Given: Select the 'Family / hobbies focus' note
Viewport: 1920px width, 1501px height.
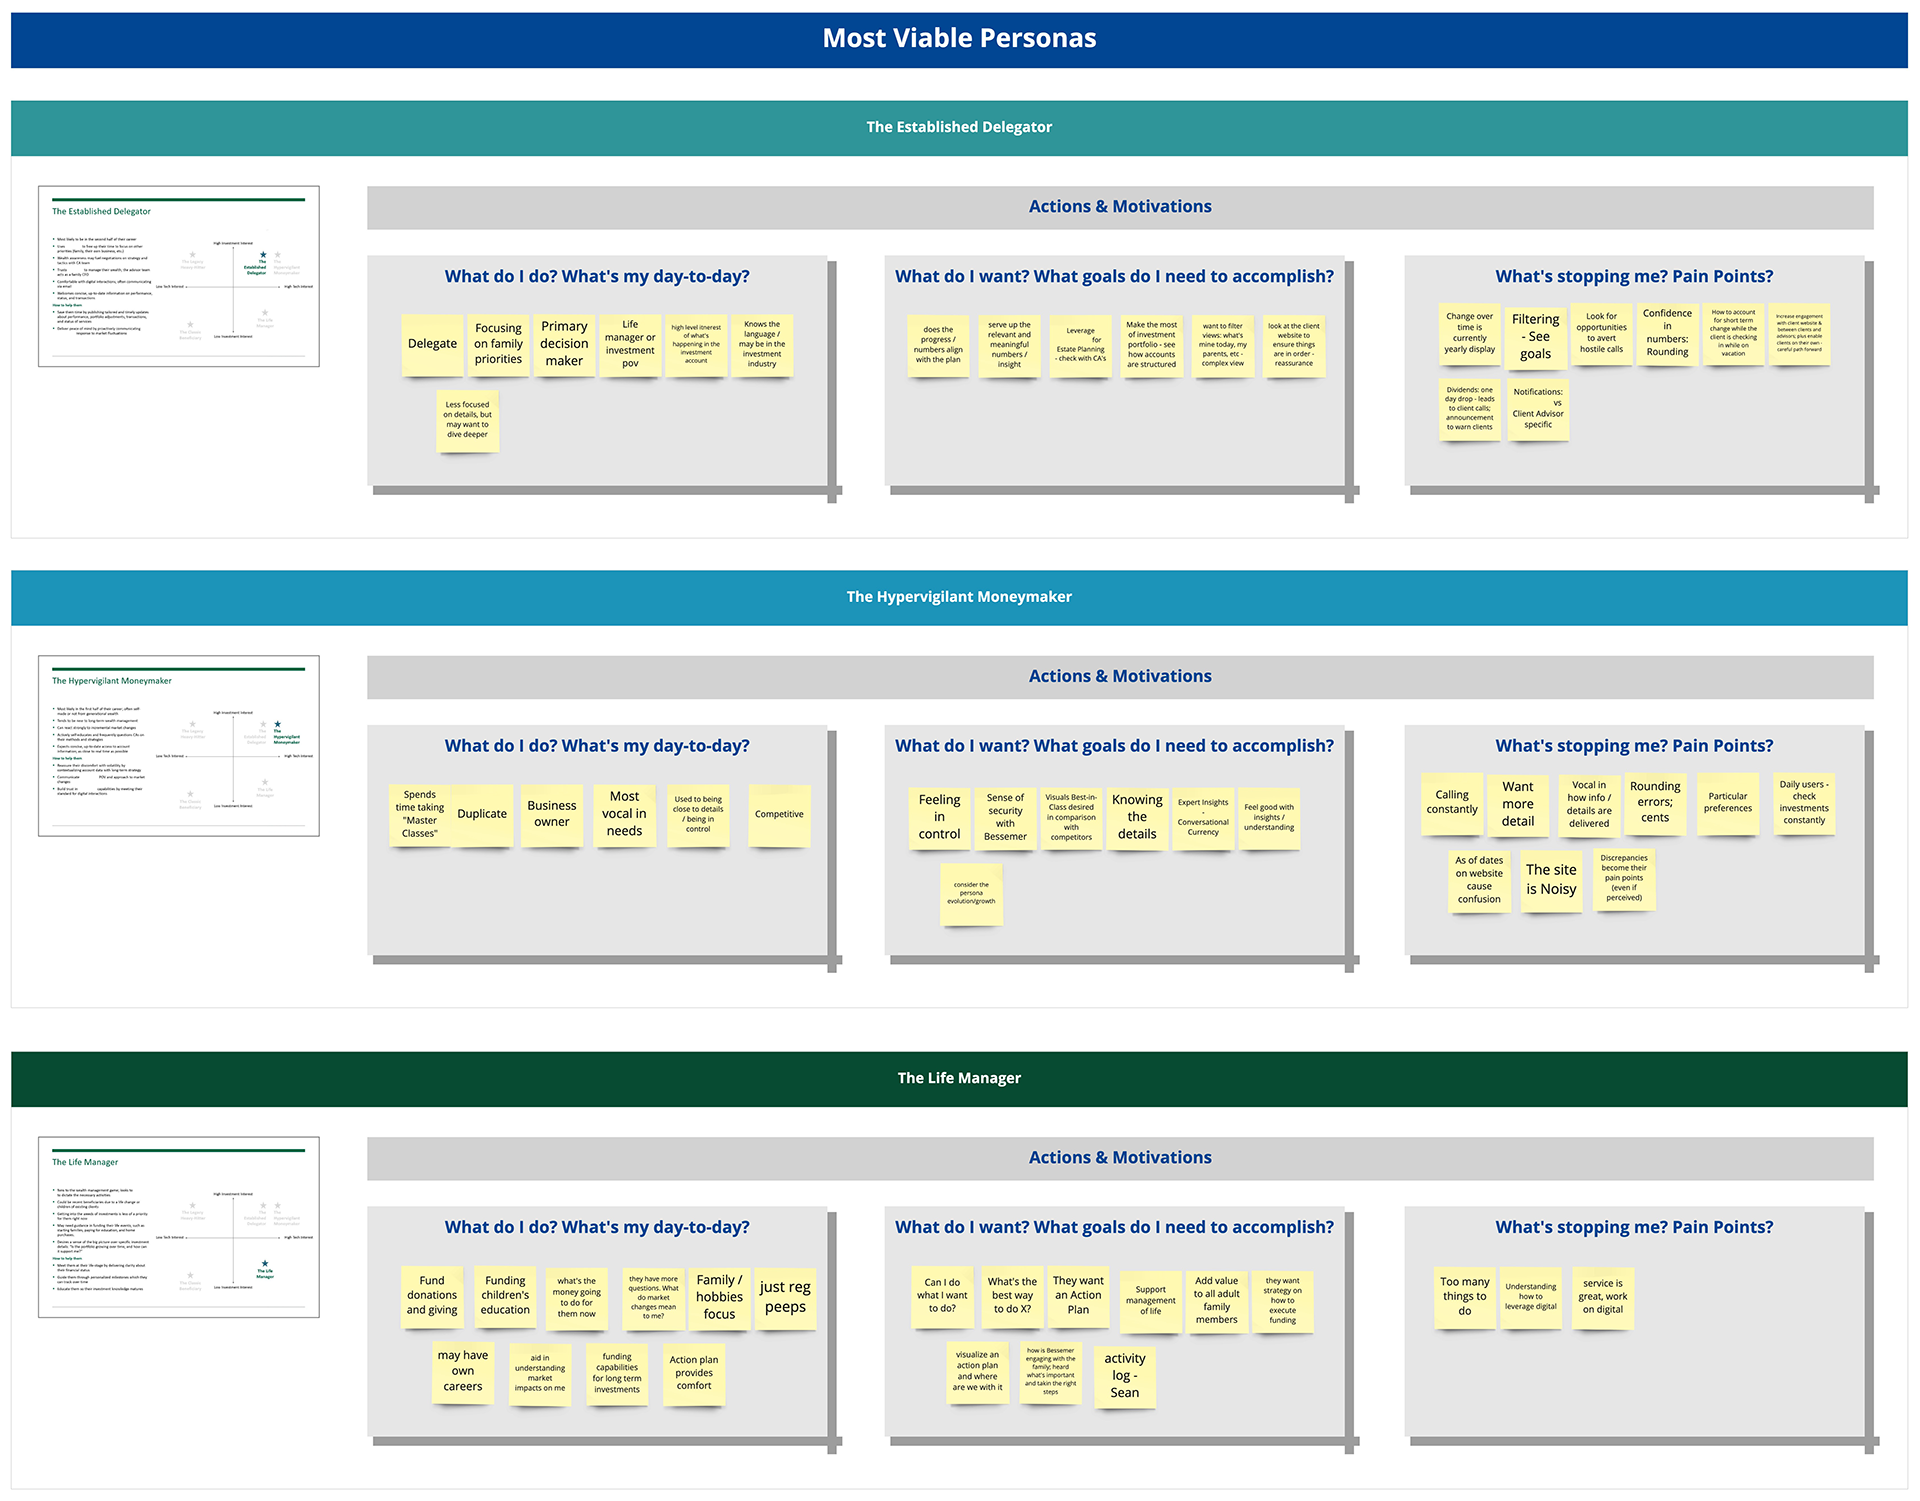Looking at the screenshot, I should 719,1298.
